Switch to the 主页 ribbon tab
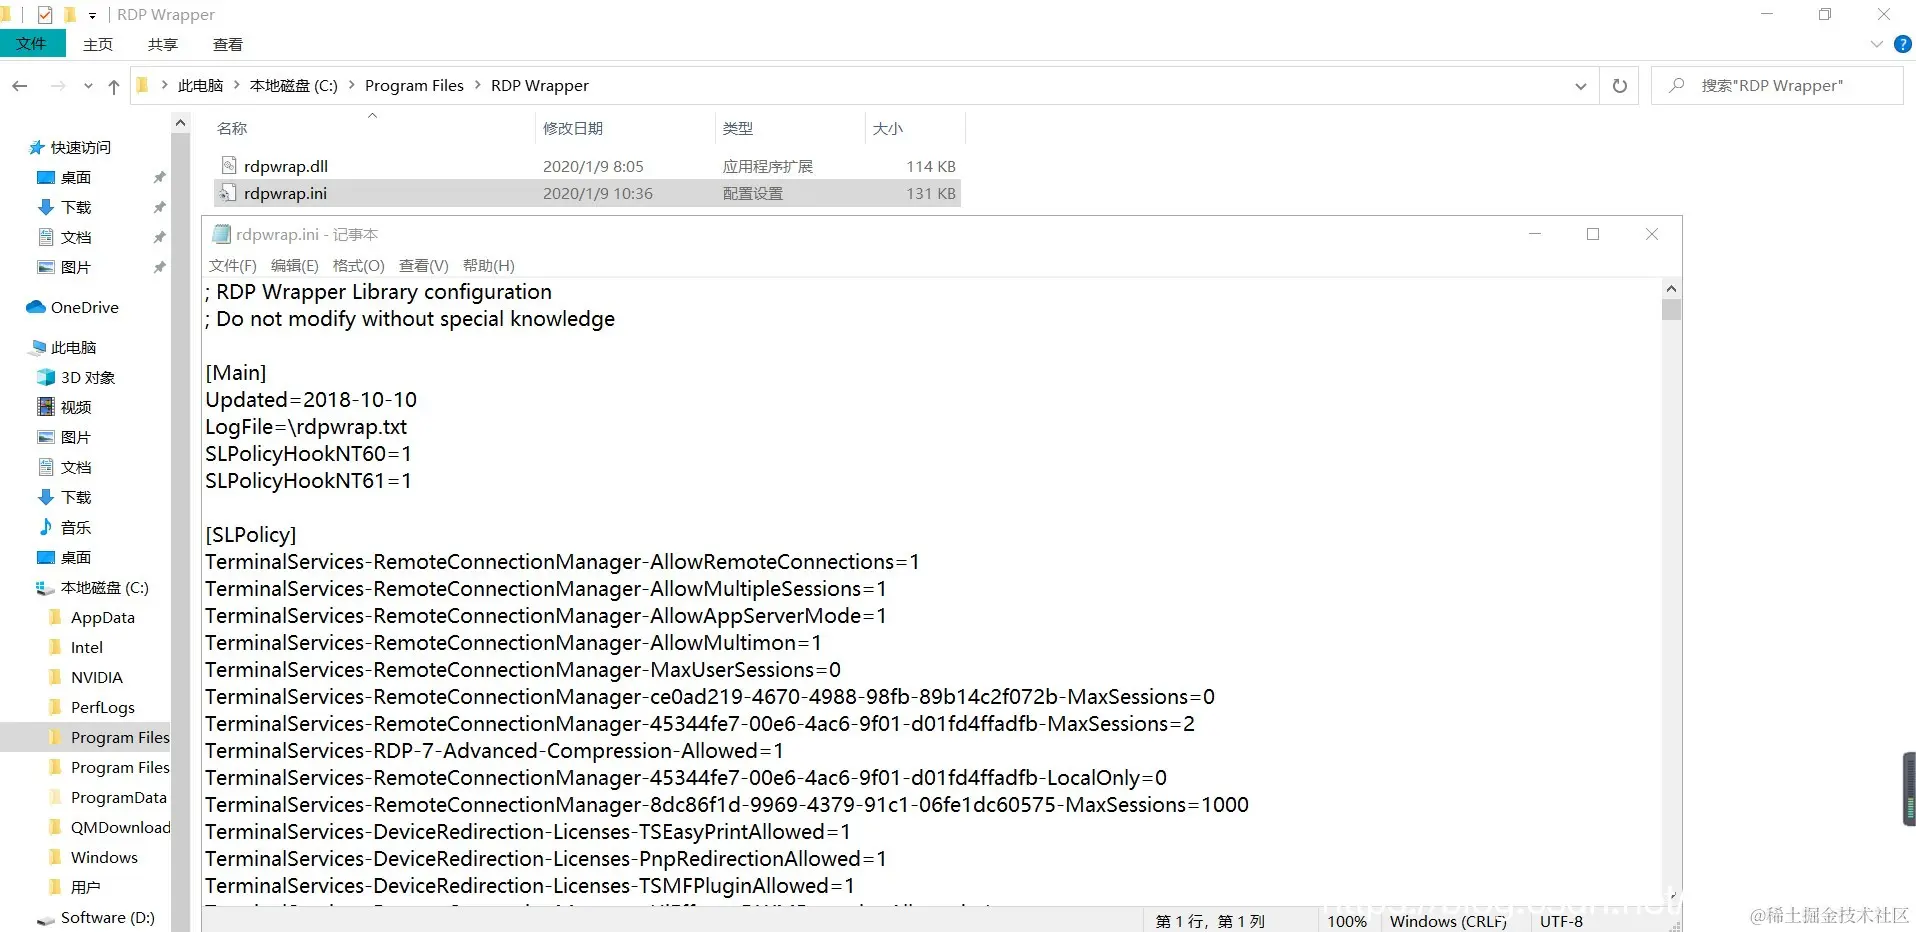 click(x=98, y=45)
